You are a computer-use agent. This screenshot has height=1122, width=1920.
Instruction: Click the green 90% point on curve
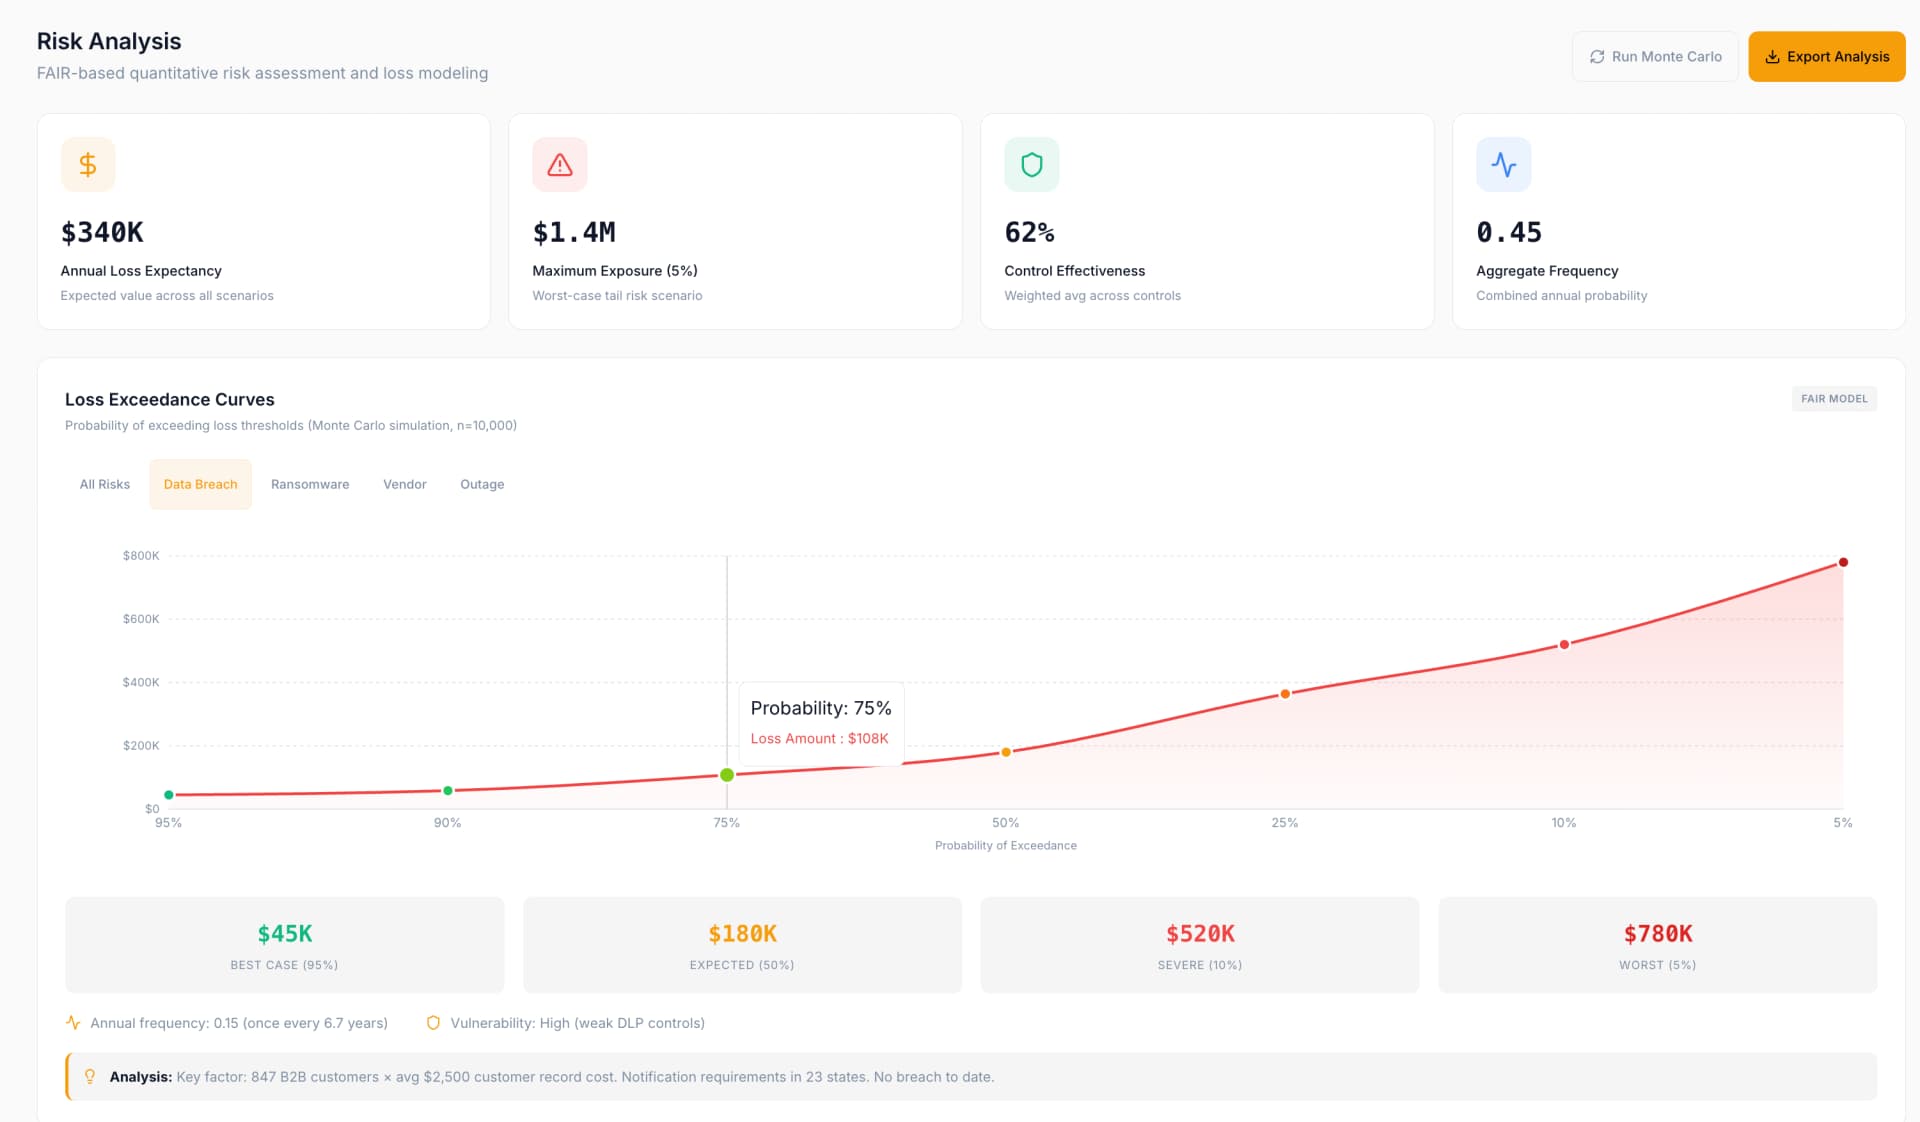[448, 791]
